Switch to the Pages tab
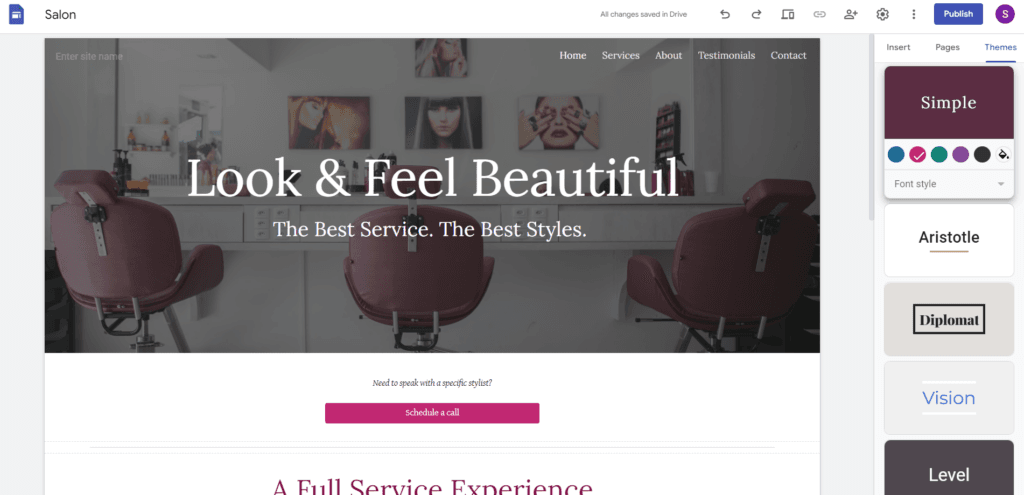 coord(947,47)
